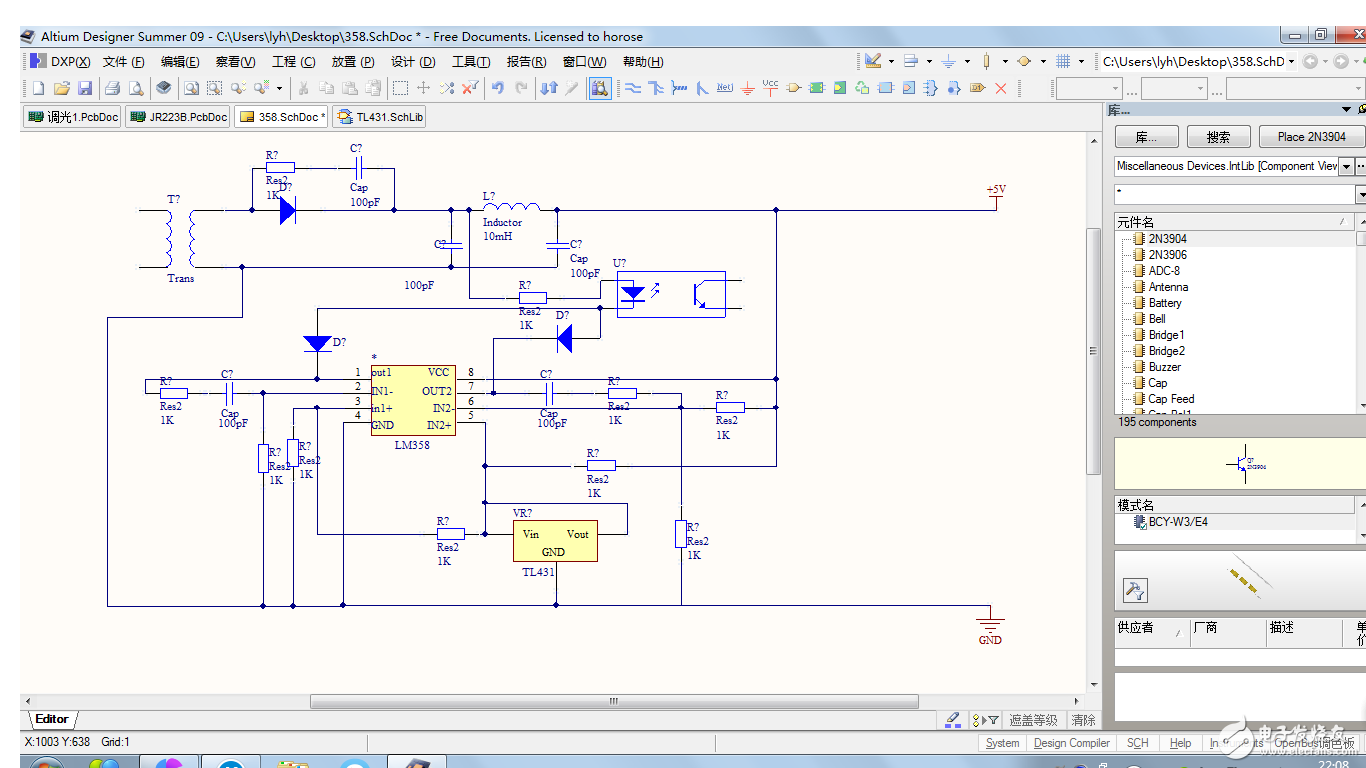Click the configure tools icon in library panel
1366x768 pixels.
[x=1135, y=590]
